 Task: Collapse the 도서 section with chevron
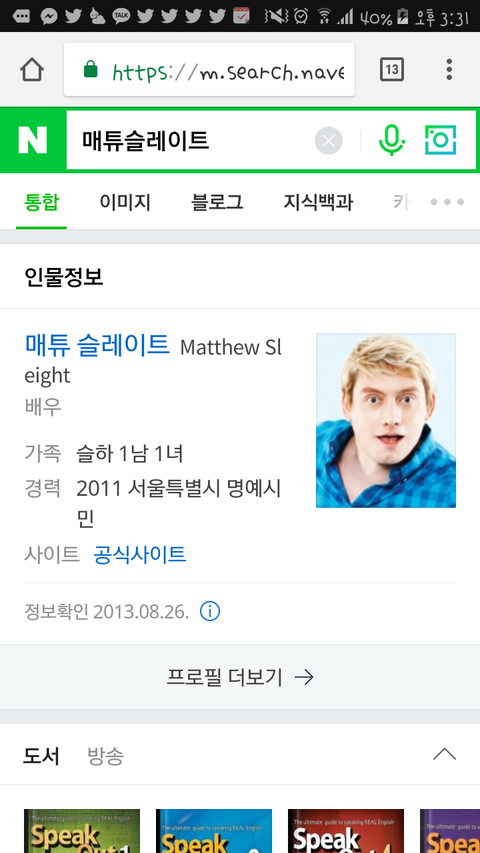pyautogui.click(x=445, y=755)
